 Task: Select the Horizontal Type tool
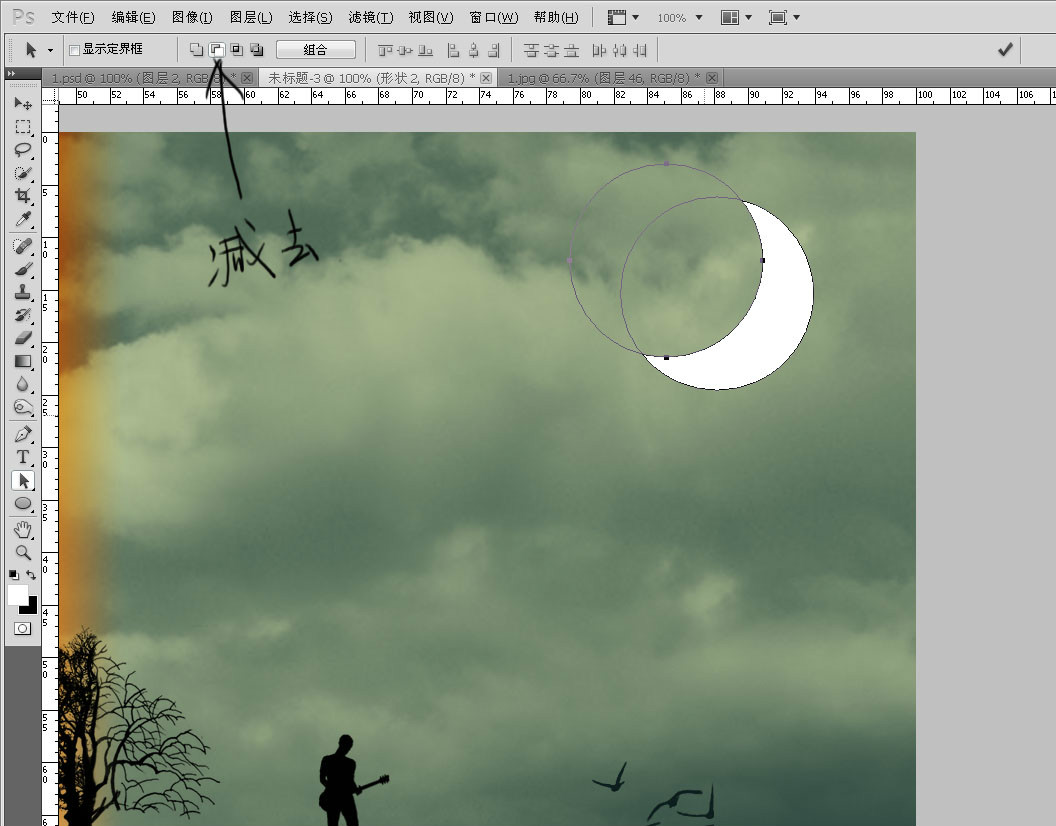coord(23,457)
